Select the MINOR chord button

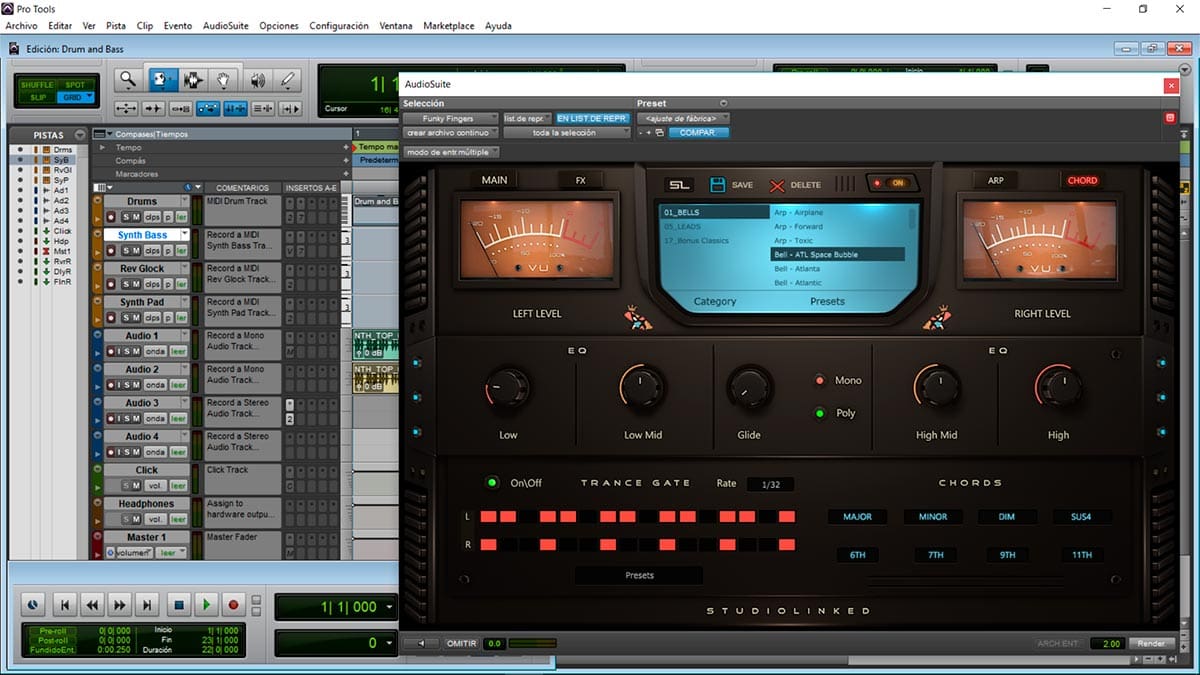click(932, 517)
